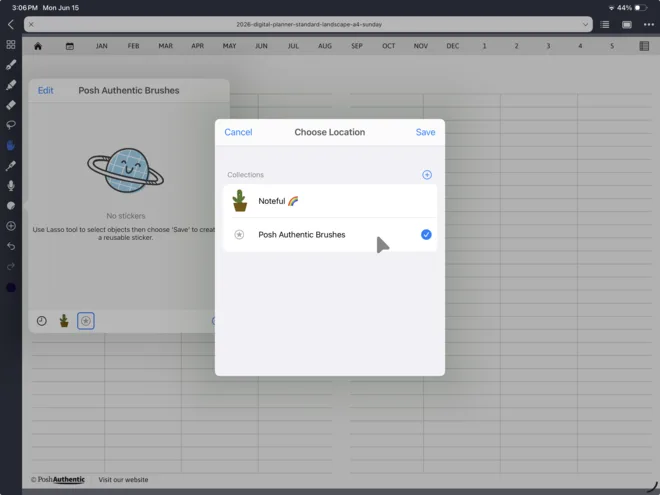The image size is (660, 495).
Task: Toggle Posh Authentic Brushes checkmark
Action: (x=426, y=234)
